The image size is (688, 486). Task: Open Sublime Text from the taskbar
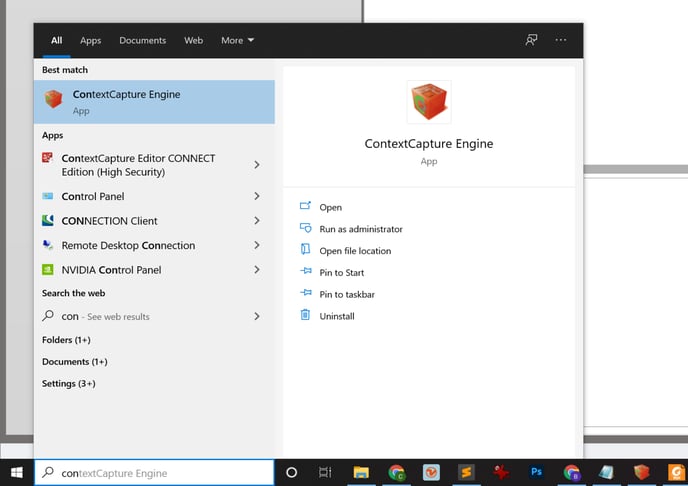click(466, 472)
